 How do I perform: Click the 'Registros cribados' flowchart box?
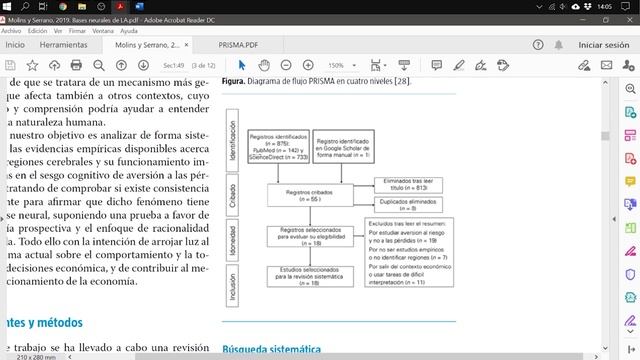310,195
